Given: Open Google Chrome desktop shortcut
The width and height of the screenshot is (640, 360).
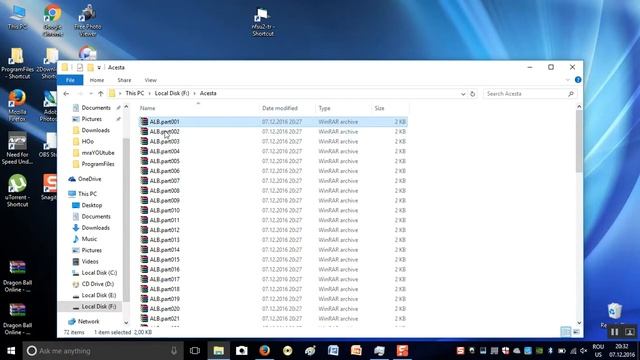Looking at the screenshot, I should coord(53,20).
